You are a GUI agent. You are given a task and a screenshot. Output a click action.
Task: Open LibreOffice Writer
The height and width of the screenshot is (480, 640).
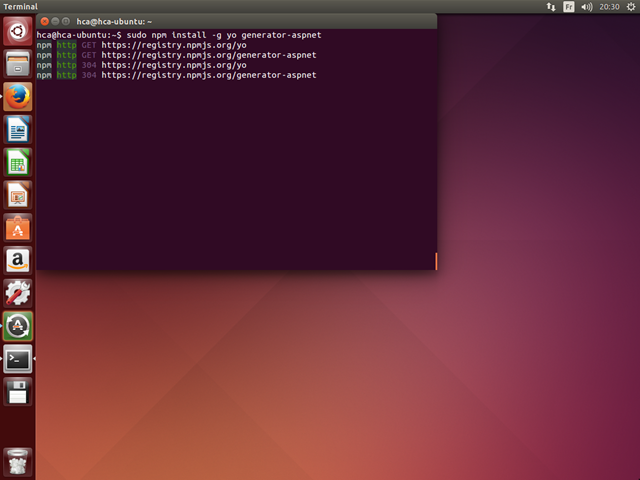click(18, 129)
